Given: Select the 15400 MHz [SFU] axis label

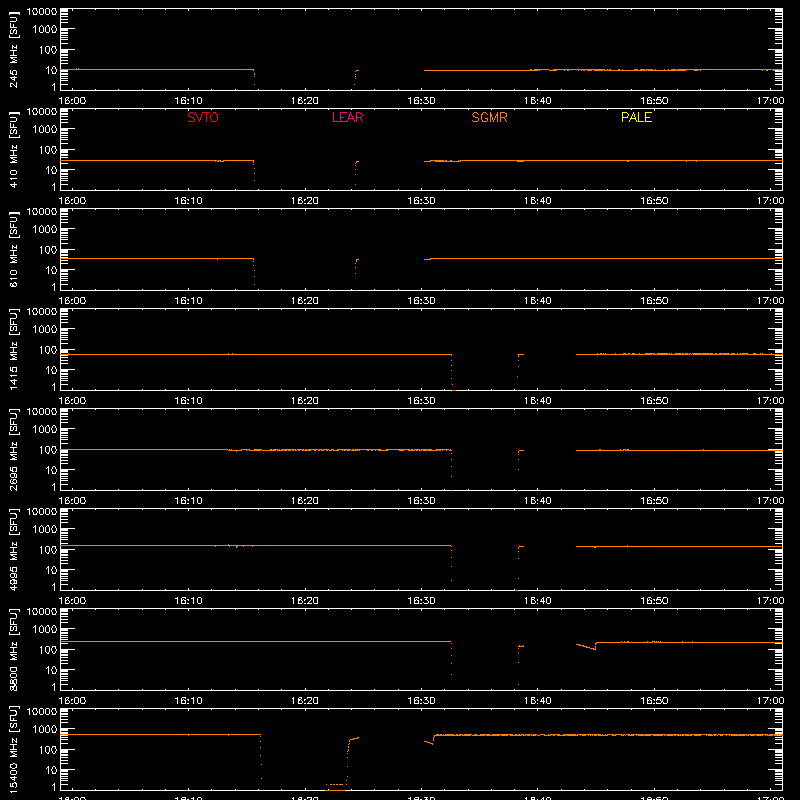Looking at the screenshot, I should click(x=14, y=749).
